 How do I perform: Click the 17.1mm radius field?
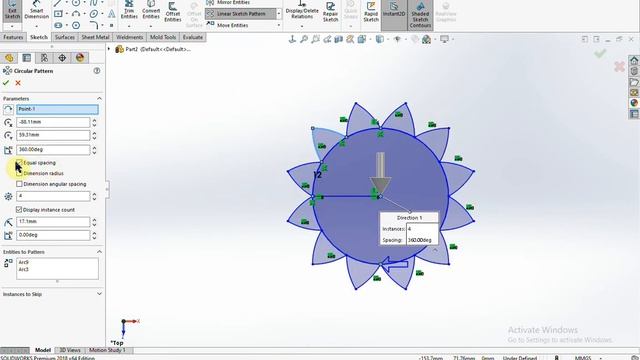click(x=53, y=222)
